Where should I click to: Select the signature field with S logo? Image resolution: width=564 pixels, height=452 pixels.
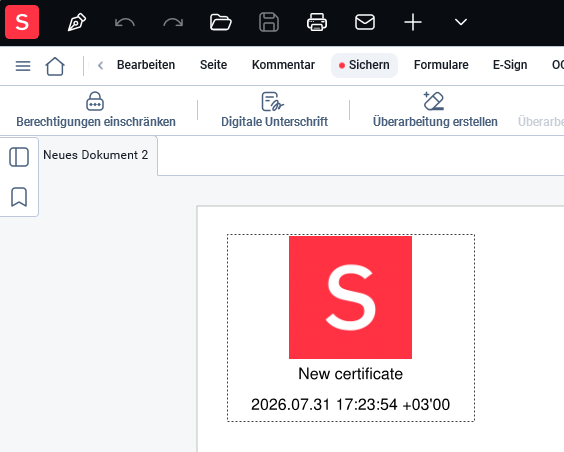(351, 328)
